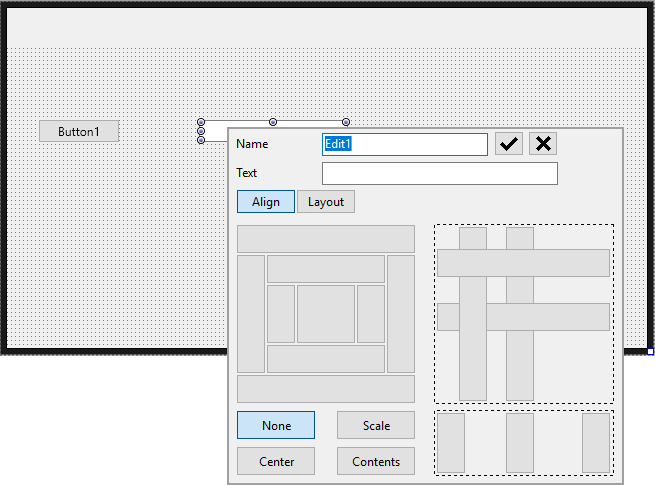Select the None alignment button

(276, 425)
